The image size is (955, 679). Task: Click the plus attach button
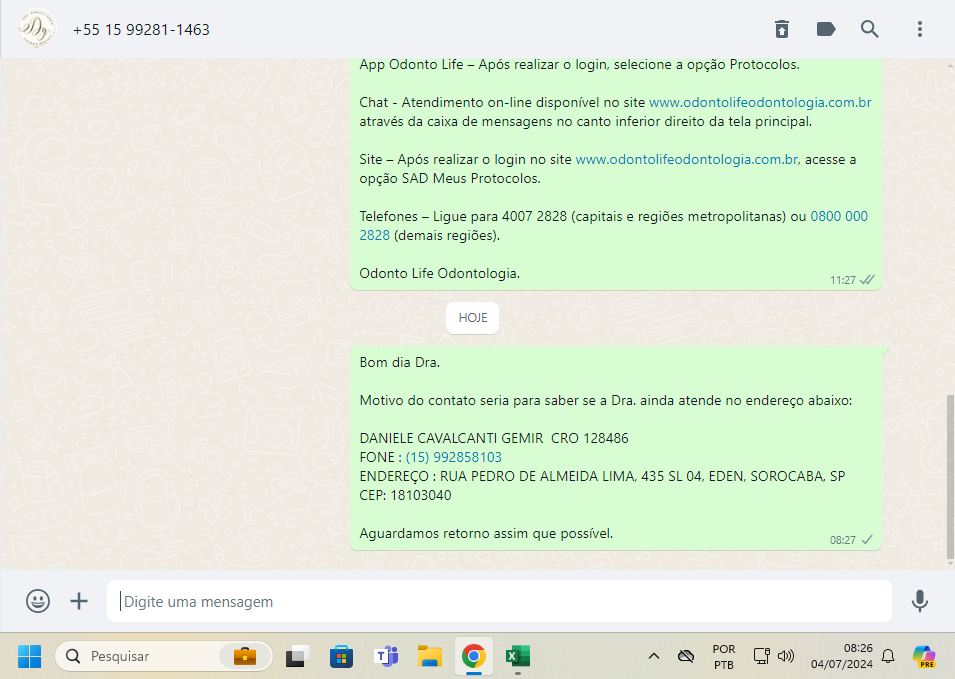point(79,601)
